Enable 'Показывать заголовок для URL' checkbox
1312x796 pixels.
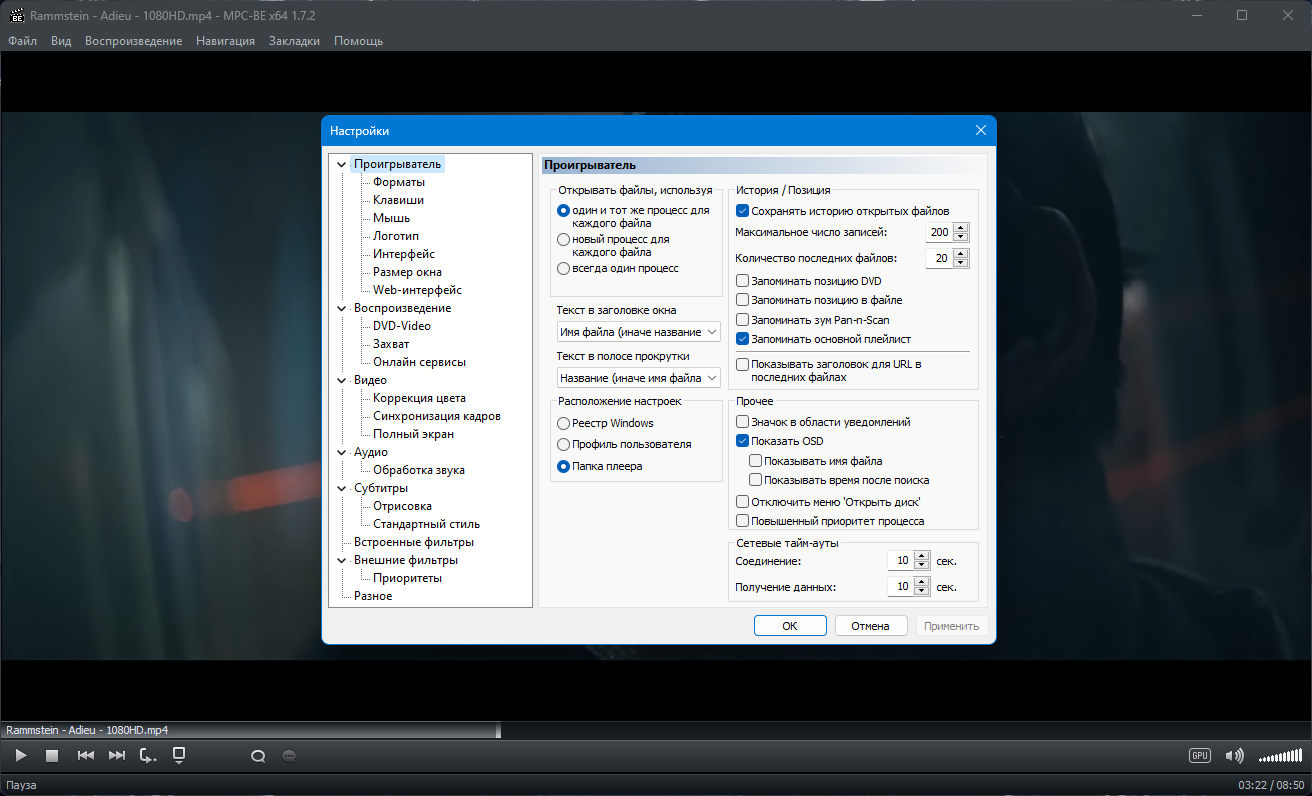(742, 365)
